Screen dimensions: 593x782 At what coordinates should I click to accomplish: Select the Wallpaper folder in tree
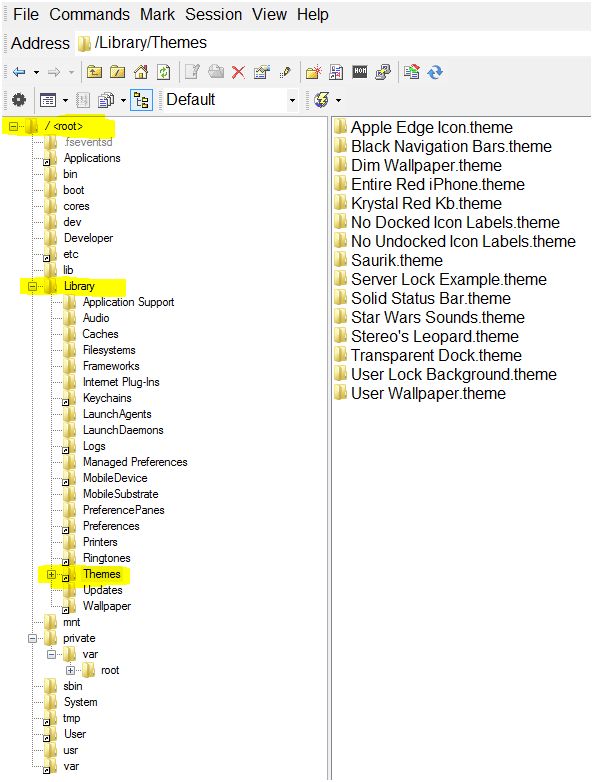coord(107,606)
